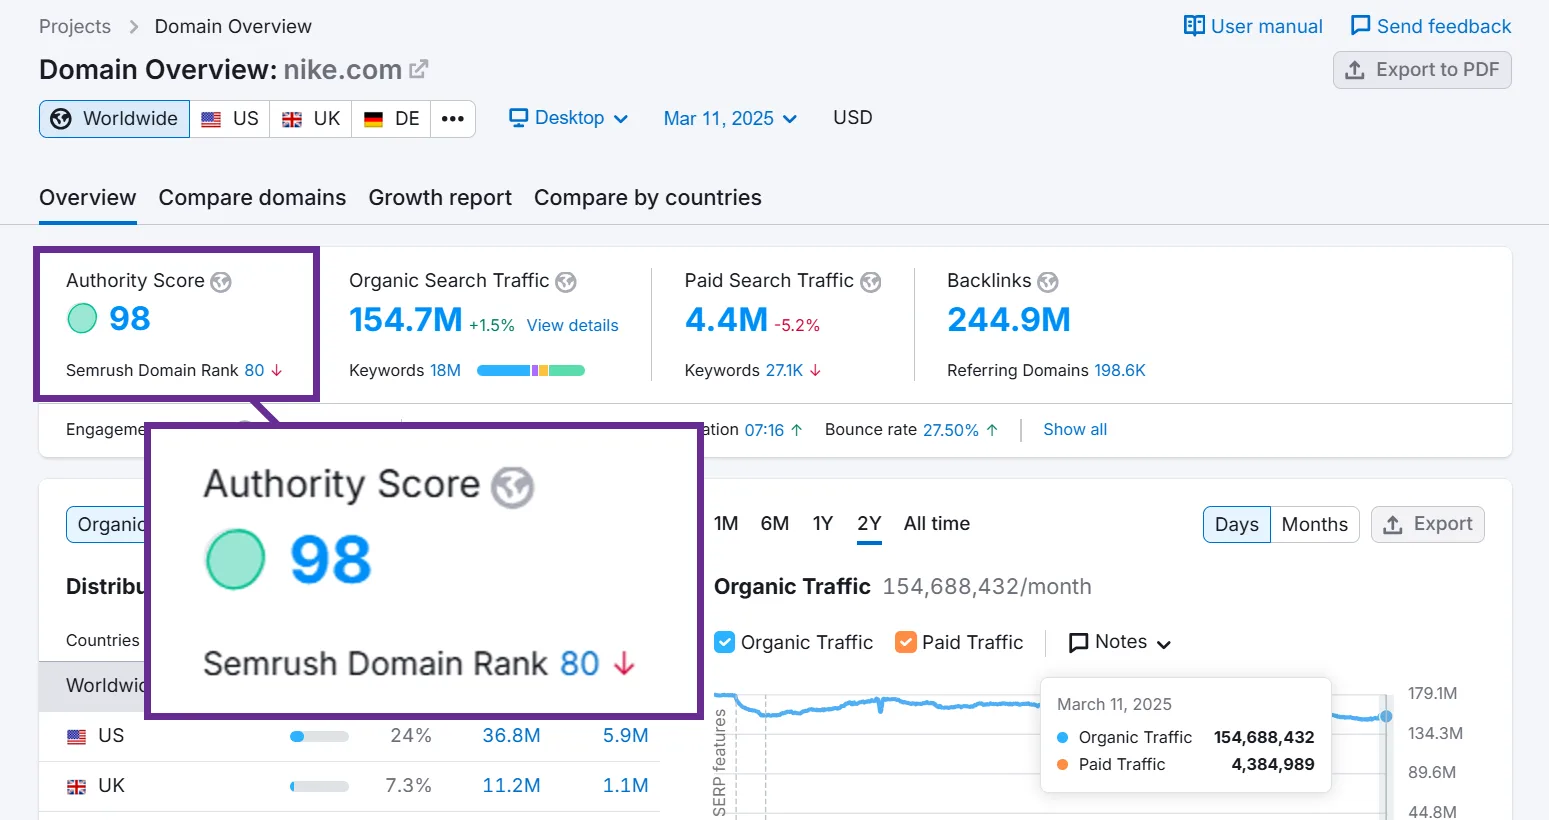Click the globe icon next to Organic Search Traffic
Viewport: 1549px width, 820px height.
coord(566,282)
